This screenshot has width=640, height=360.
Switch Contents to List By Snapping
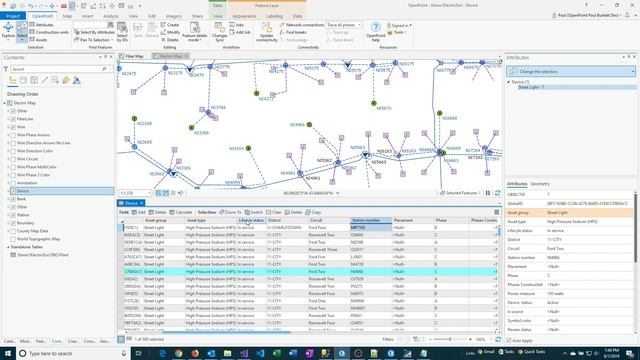[55, 80]
